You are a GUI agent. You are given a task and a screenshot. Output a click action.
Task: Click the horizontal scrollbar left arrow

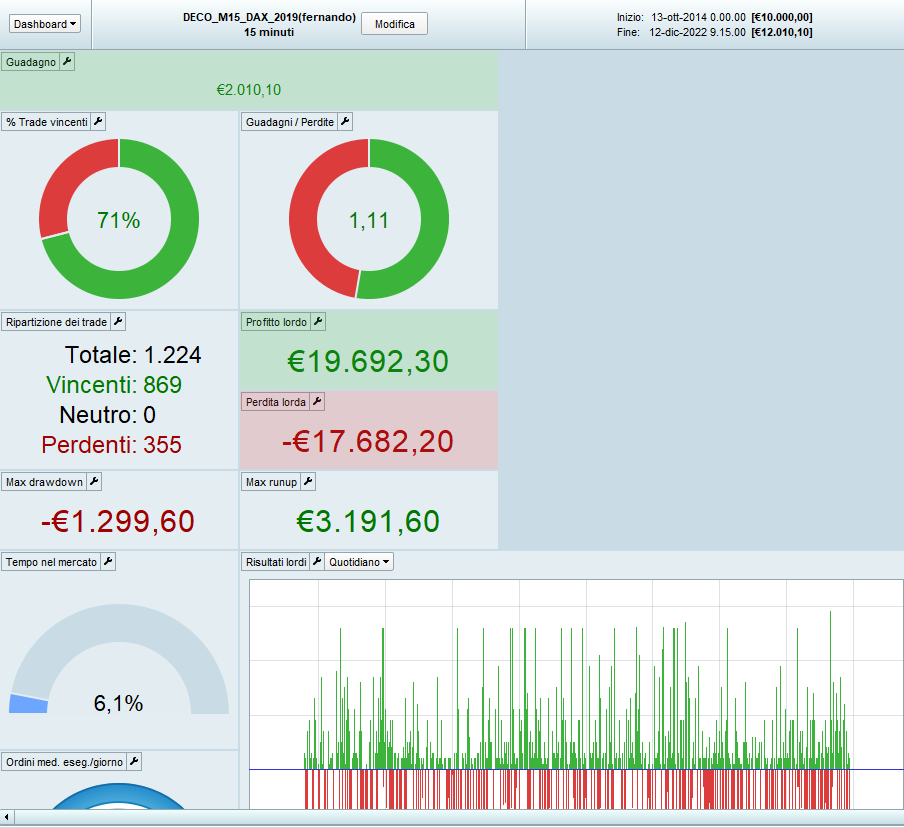(x=6, y=817)
